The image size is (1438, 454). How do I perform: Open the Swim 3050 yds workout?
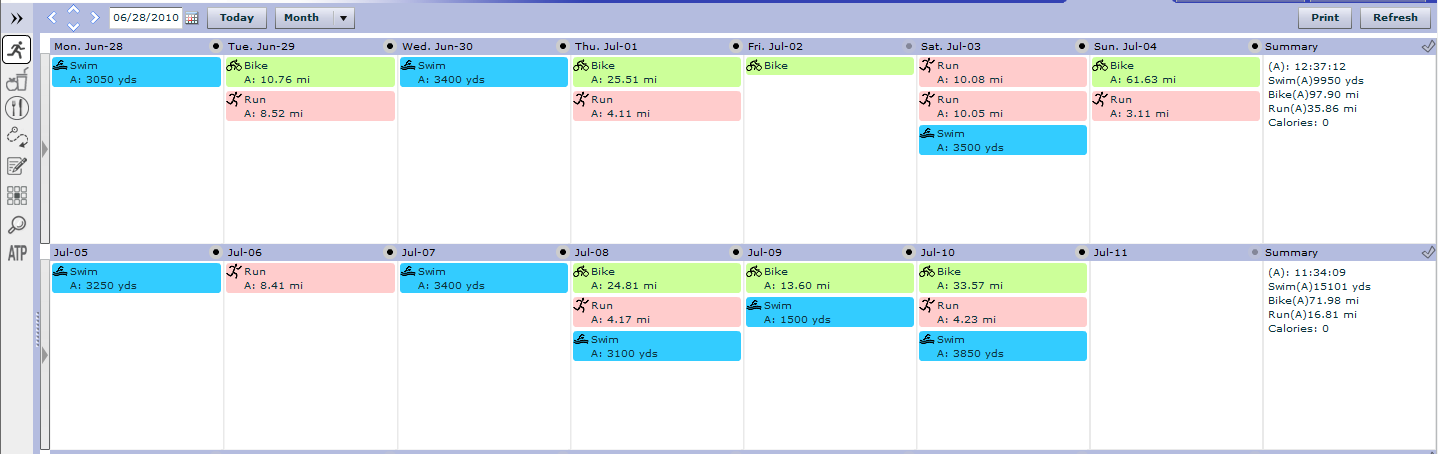(x=136, y=72)
